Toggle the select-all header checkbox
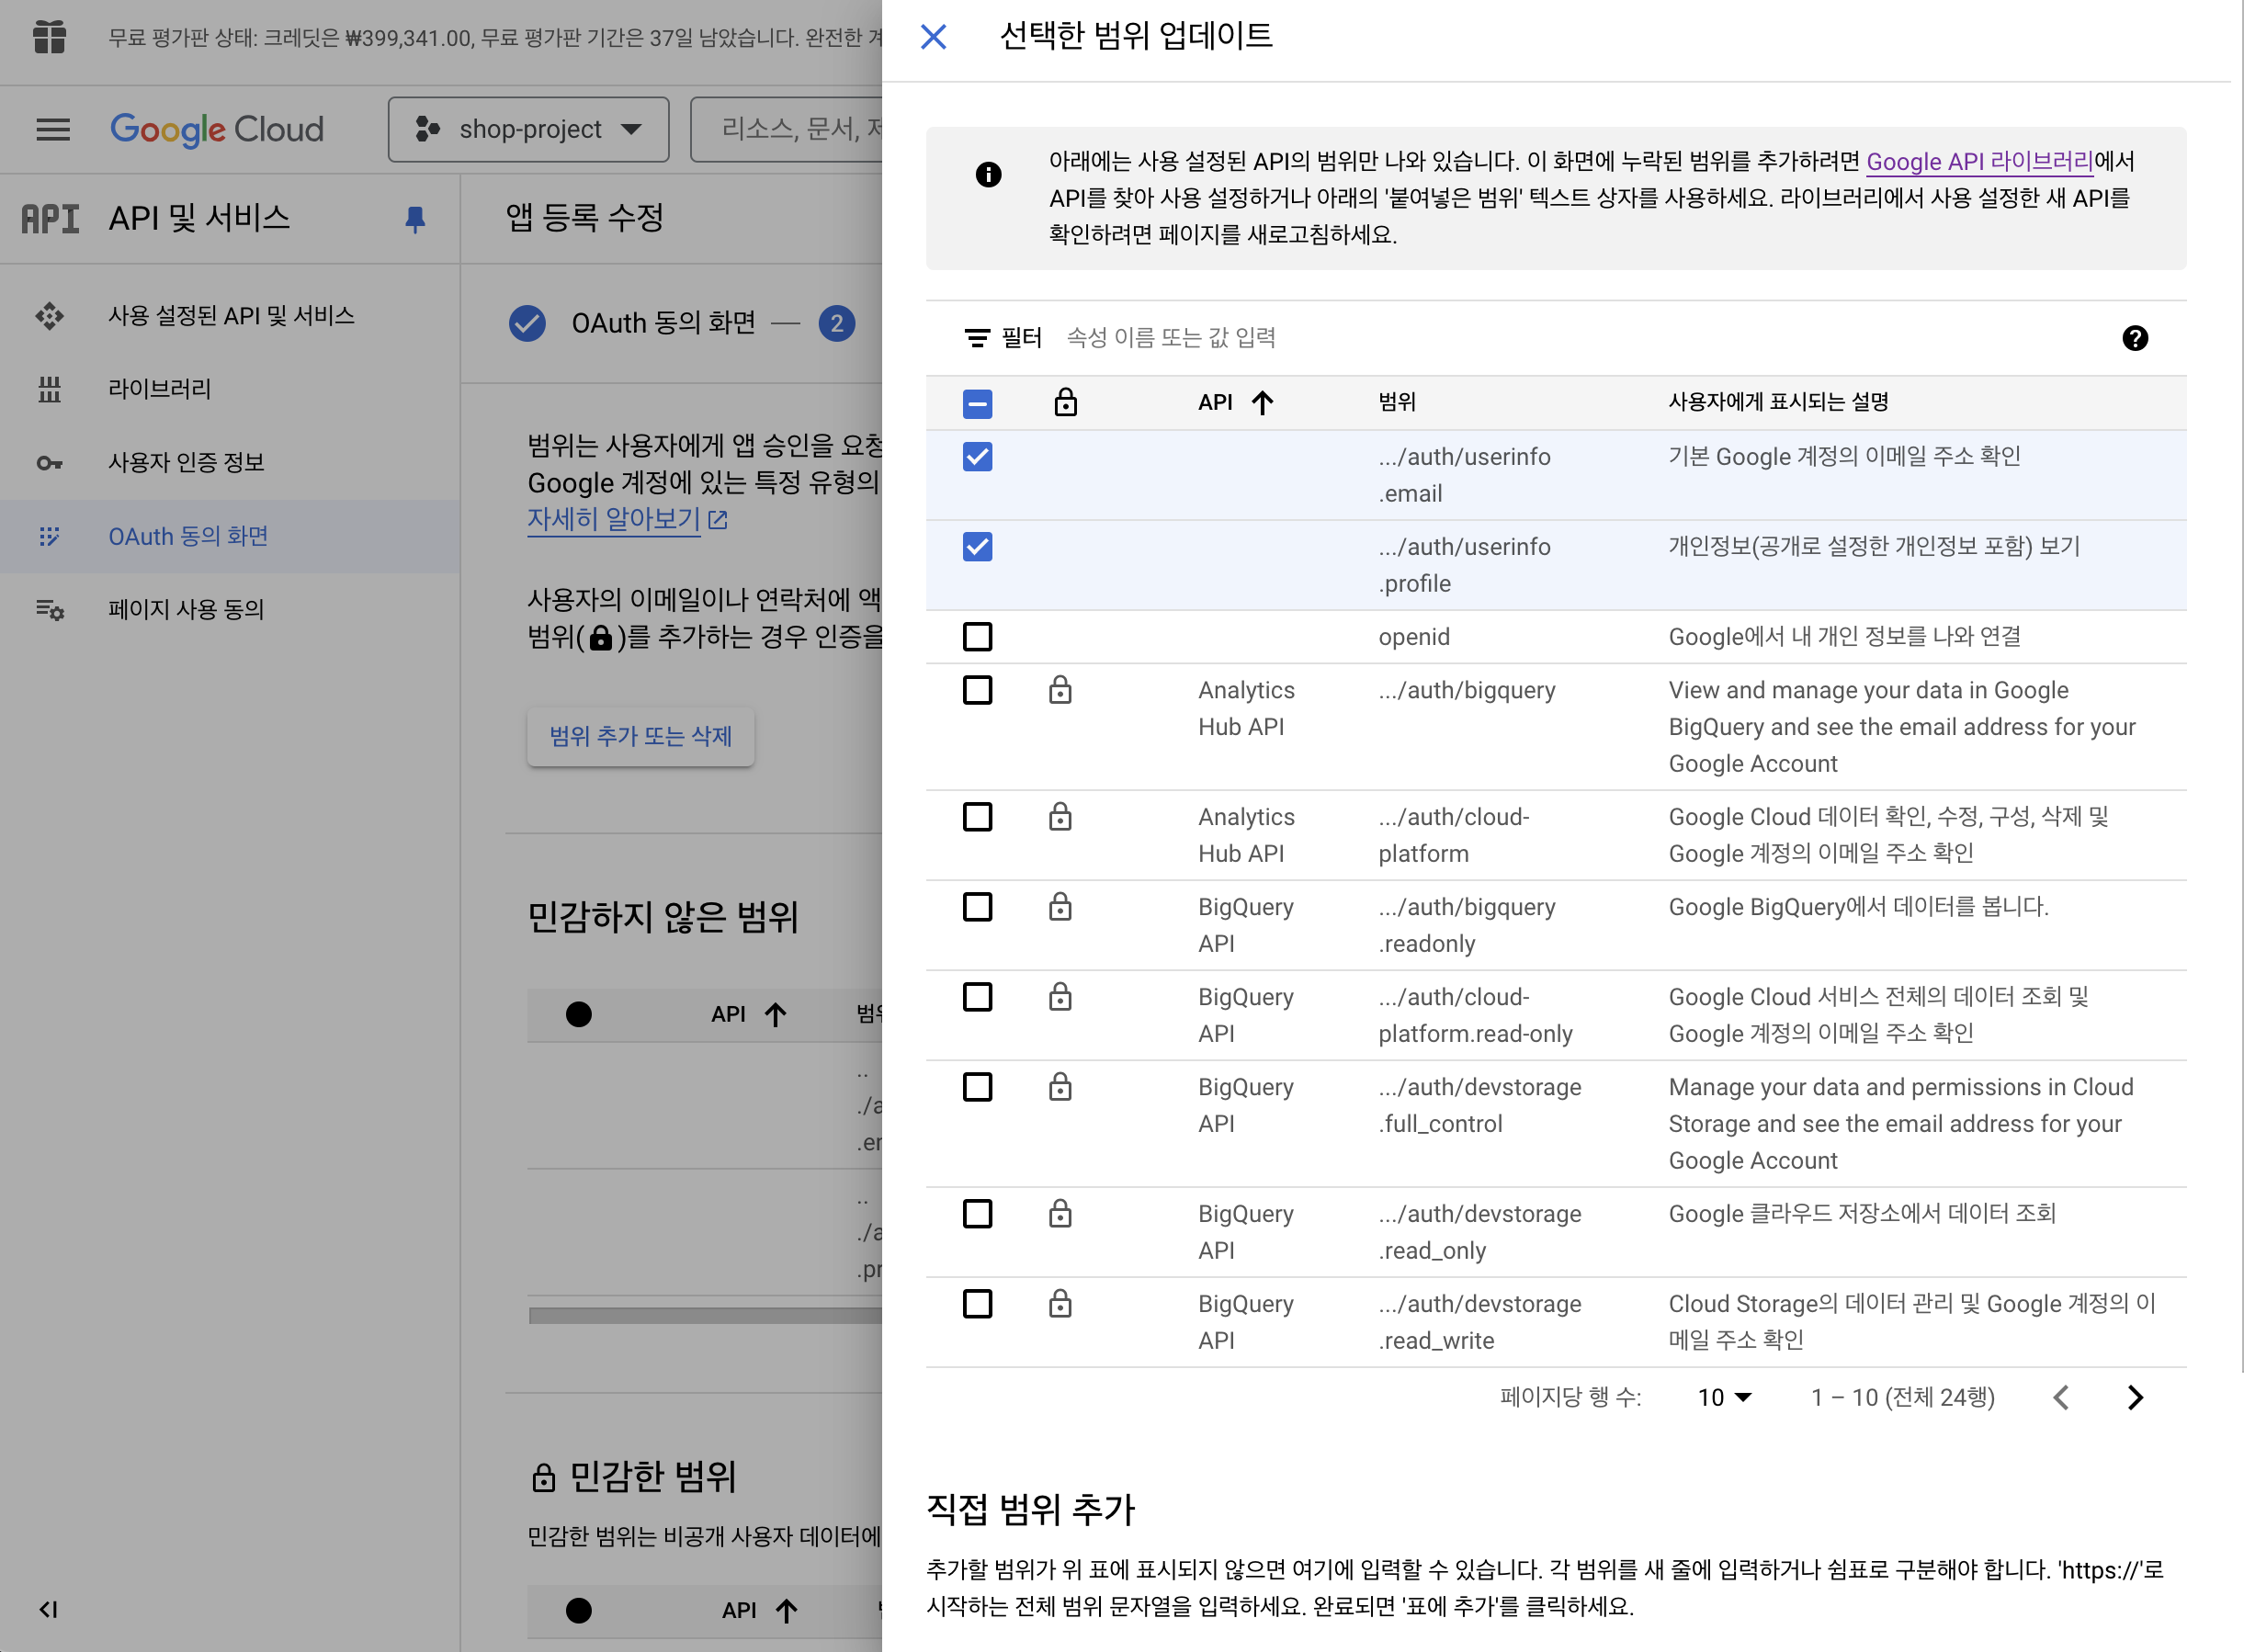The image size is (2244, 1652). (977, 403)
